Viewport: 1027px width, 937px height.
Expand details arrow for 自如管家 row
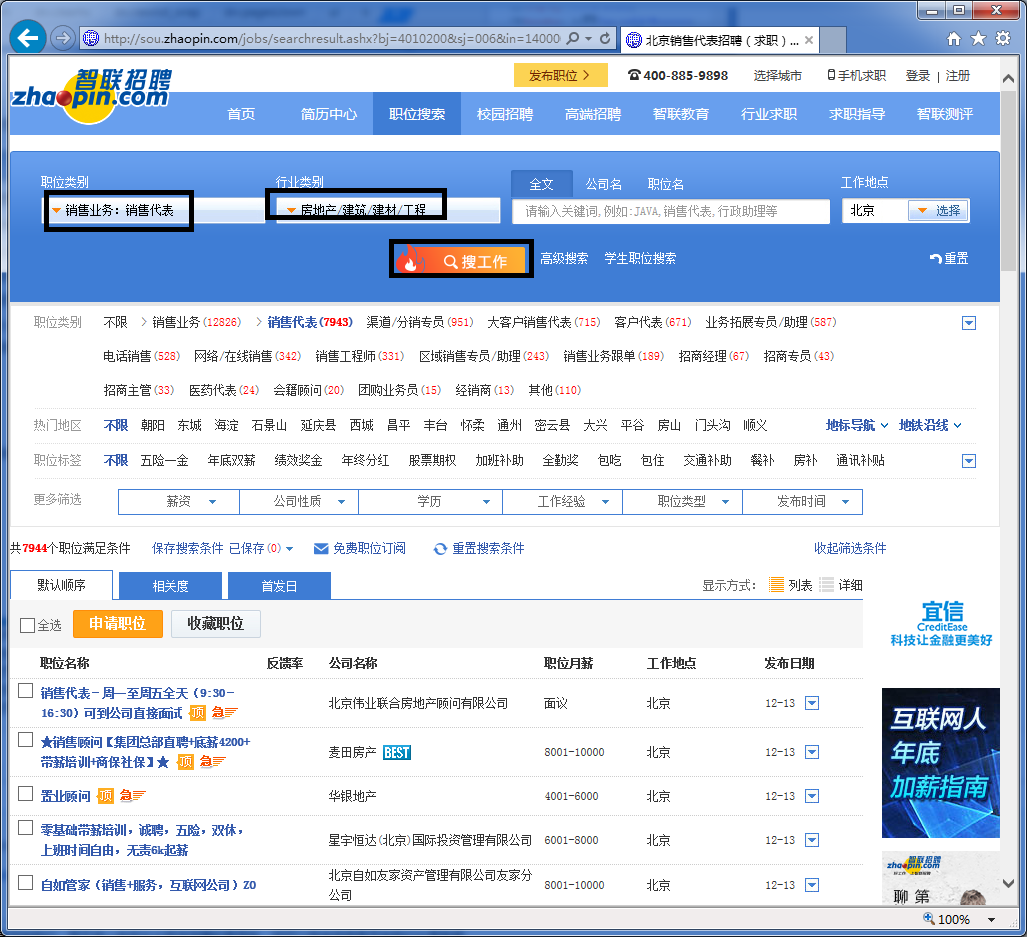(x=812, y=885)
